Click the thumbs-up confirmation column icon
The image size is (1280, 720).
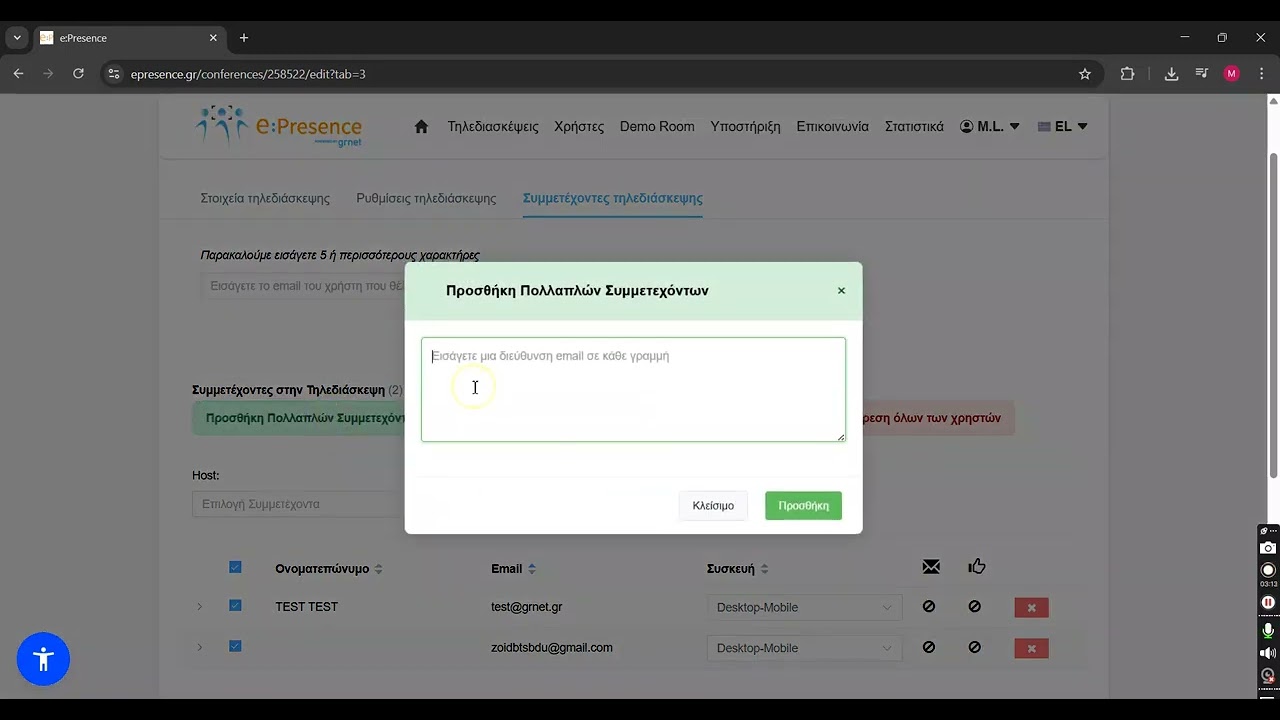click(977, 567)
